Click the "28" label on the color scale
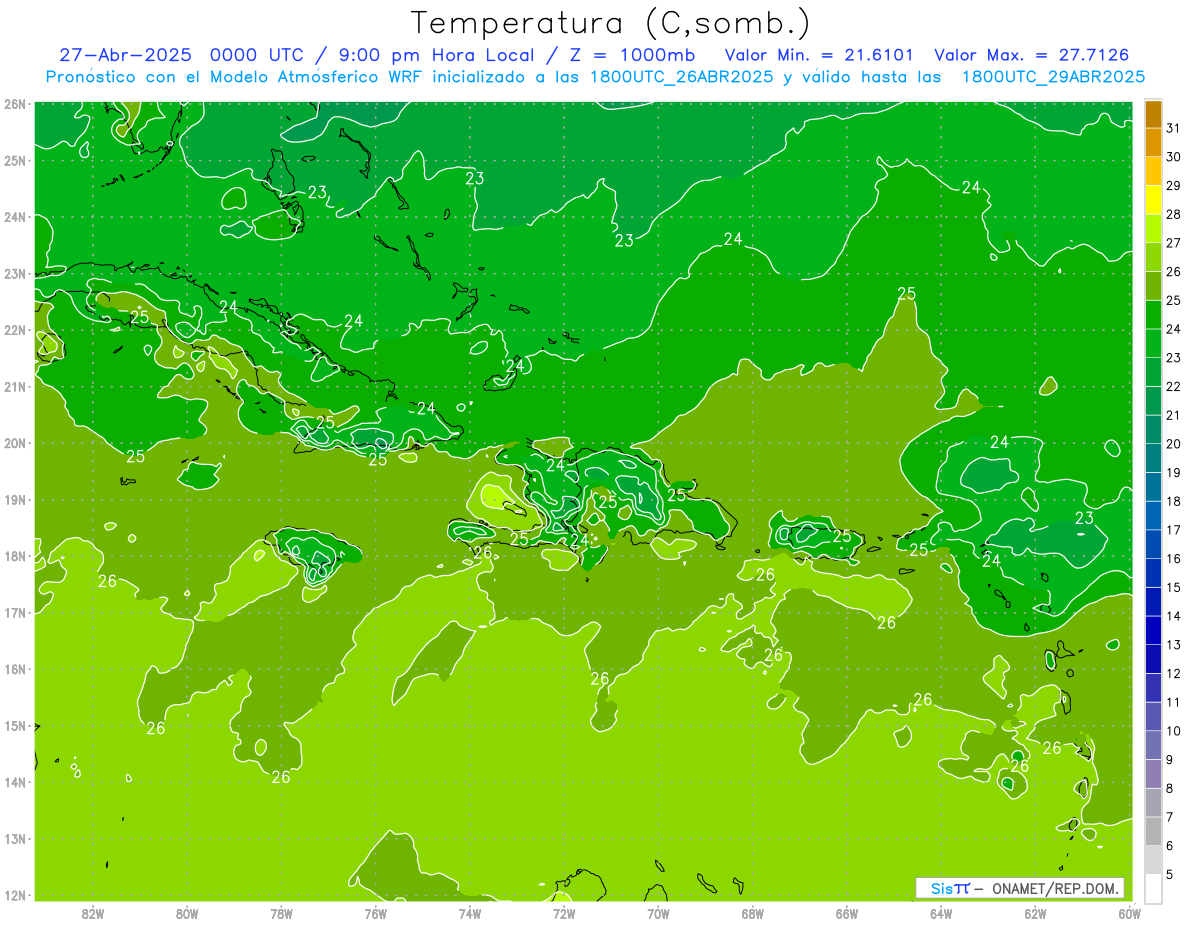Viewport: 1200px width, 927px height. coord(1174,215)
